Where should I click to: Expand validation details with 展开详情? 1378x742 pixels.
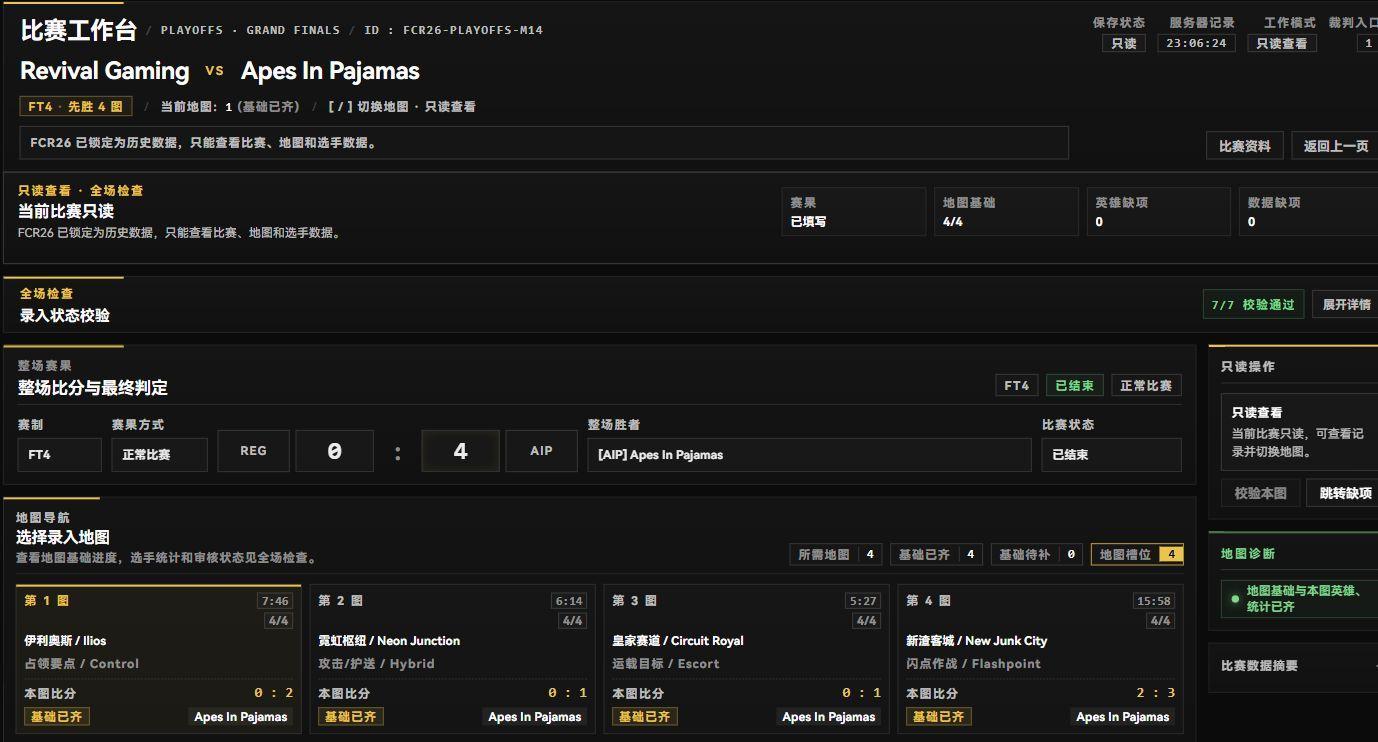1346,305
